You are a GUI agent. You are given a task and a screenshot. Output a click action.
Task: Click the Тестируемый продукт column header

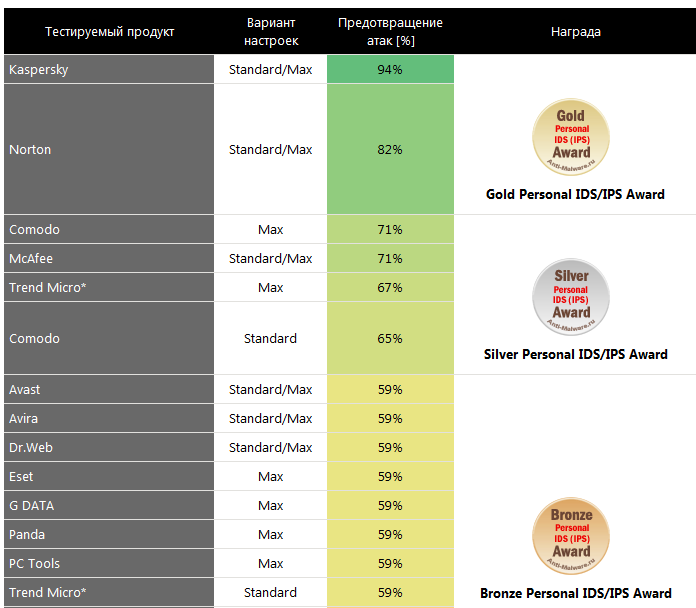coord(109,31)
